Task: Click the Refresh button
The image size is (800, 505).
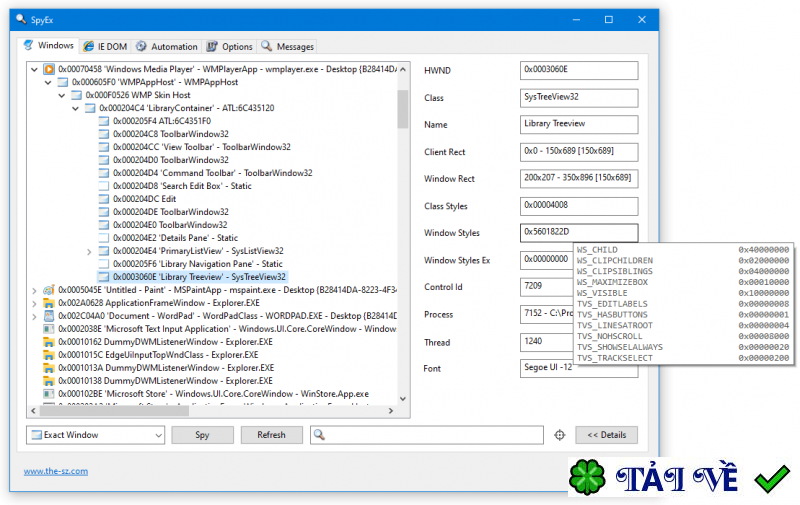Action: coord(271,435)
